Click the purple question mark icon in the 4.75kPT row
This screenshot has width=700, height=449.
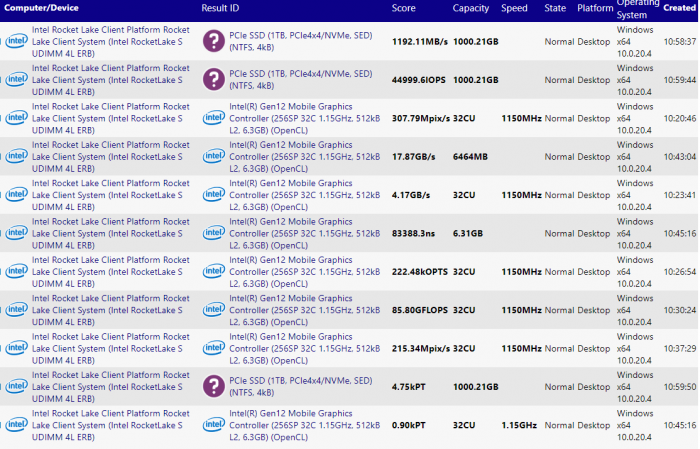pos(214,387)
